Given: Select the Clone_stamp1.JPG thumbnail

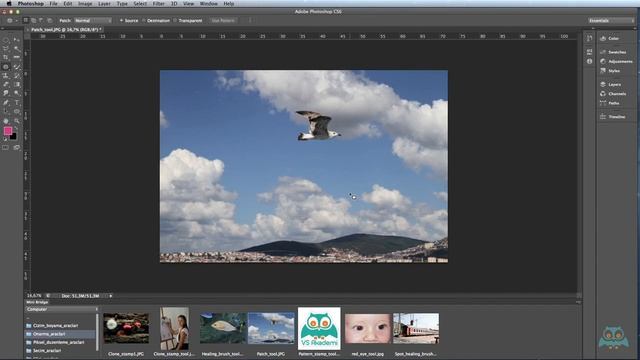Looking at the screenshot, I should (x=126, y=328).
